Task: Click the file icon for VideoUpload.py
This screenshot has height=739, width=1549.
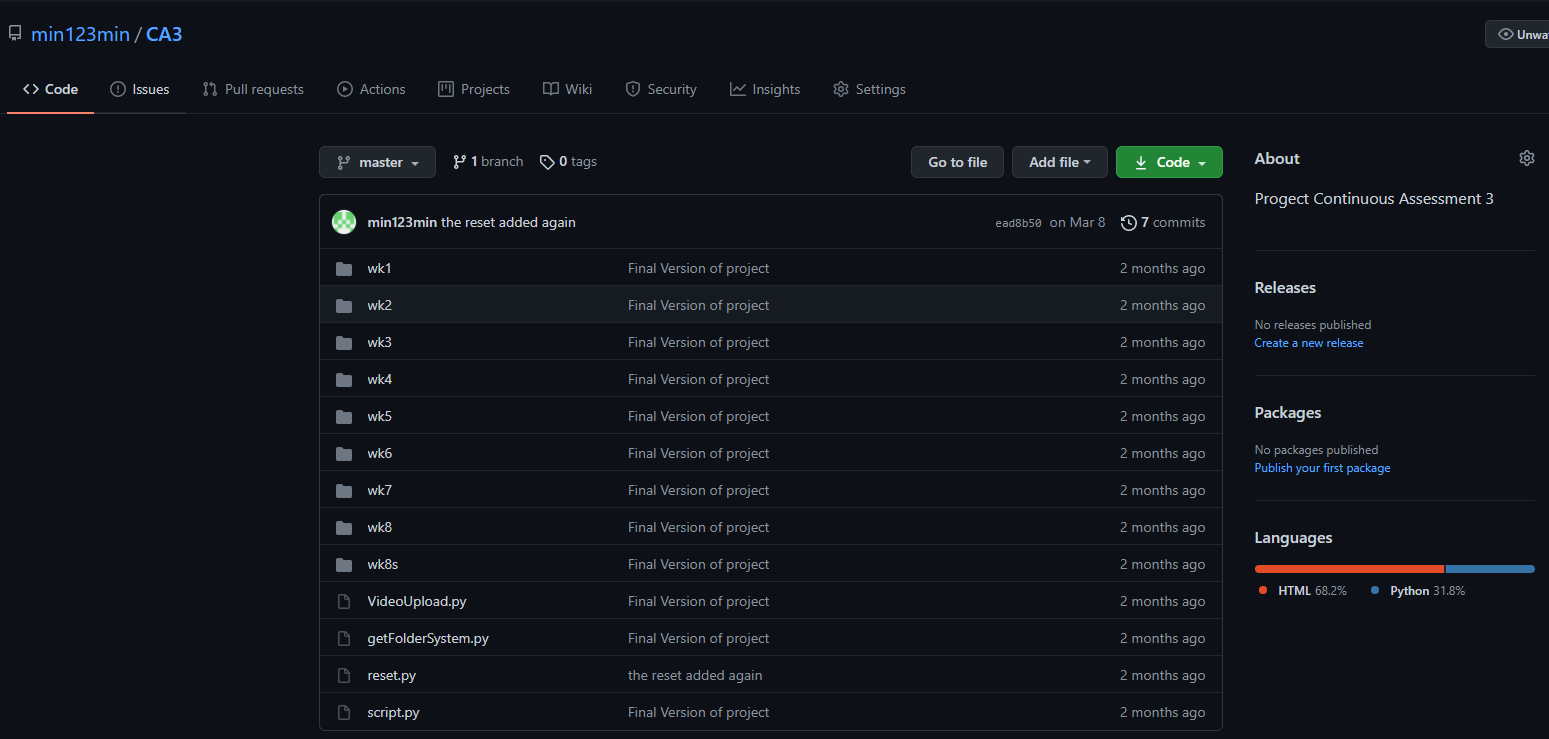Action: pyautogui.click(x=344, y=602)
